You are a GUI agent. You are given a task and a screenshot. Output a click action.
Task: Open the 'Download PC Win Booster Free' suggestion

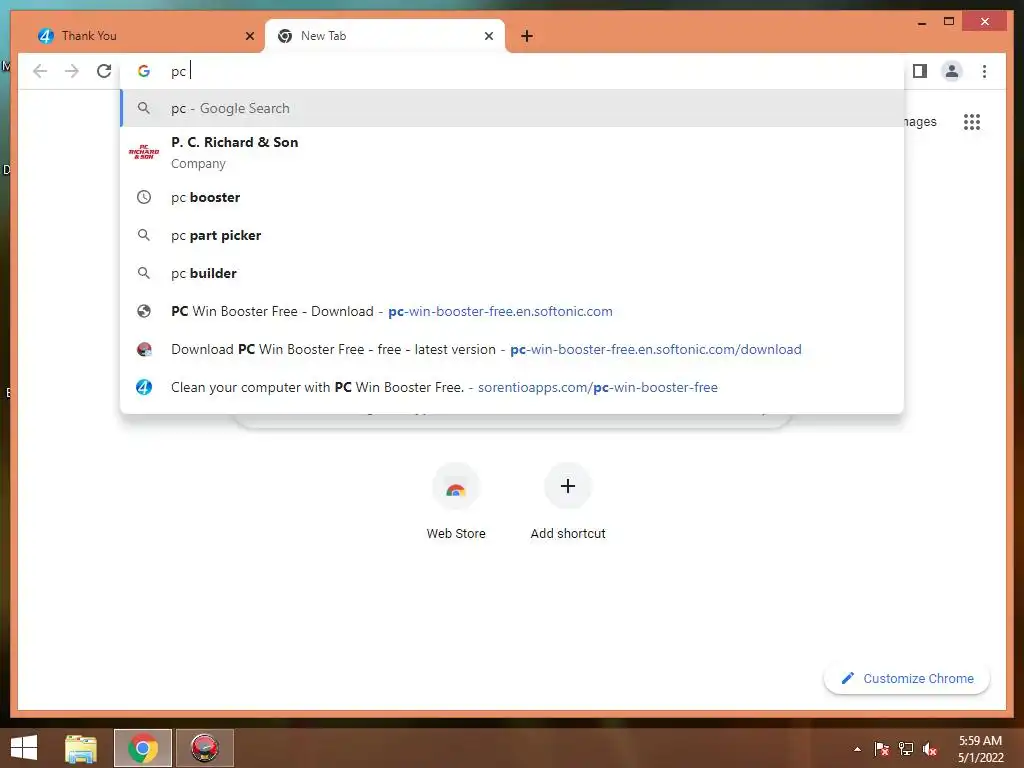[x=512, y=349]
